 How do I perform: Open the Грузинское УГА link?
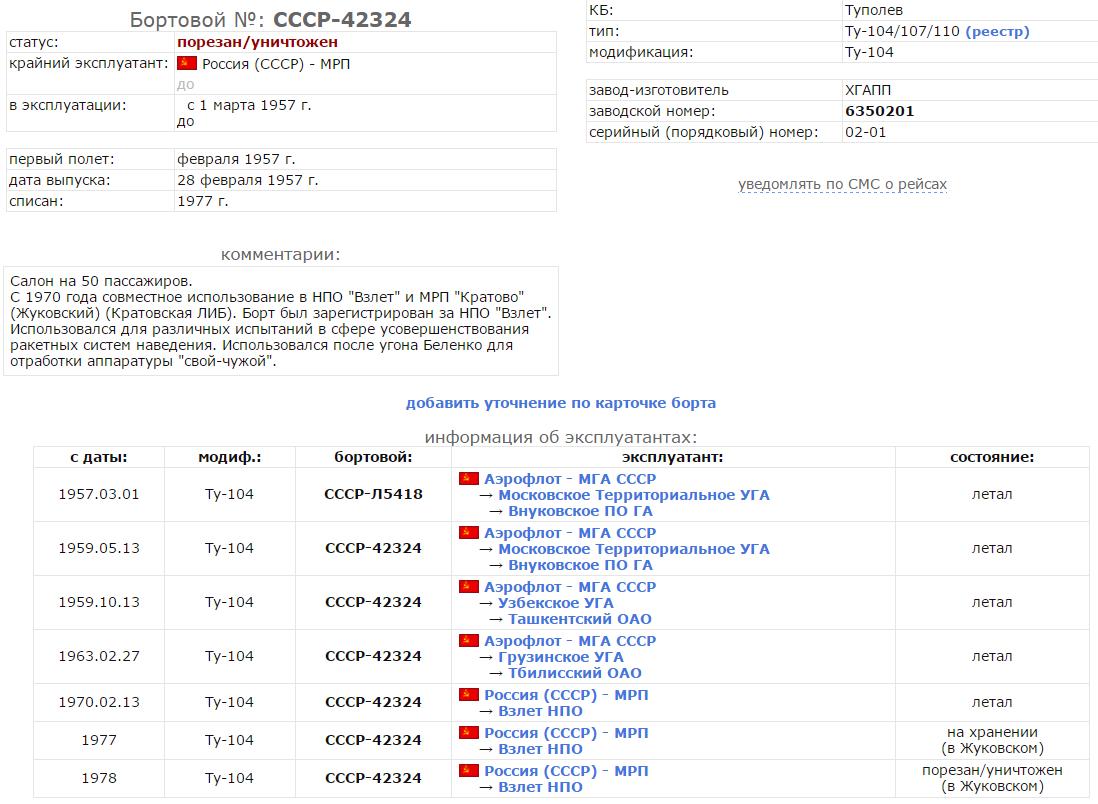[x=560, y=657]
